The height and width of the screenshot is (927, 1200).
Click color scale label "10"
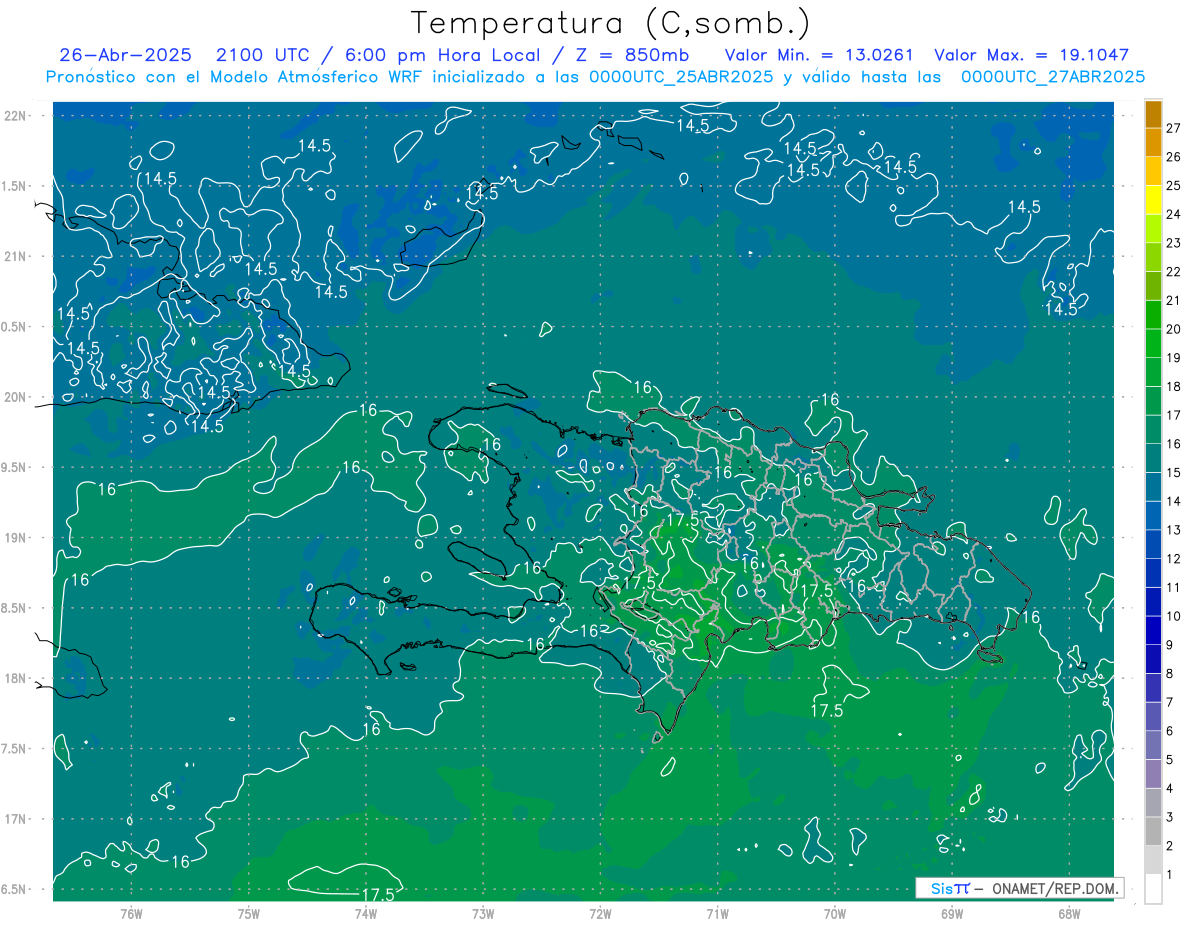[1173, 616]
